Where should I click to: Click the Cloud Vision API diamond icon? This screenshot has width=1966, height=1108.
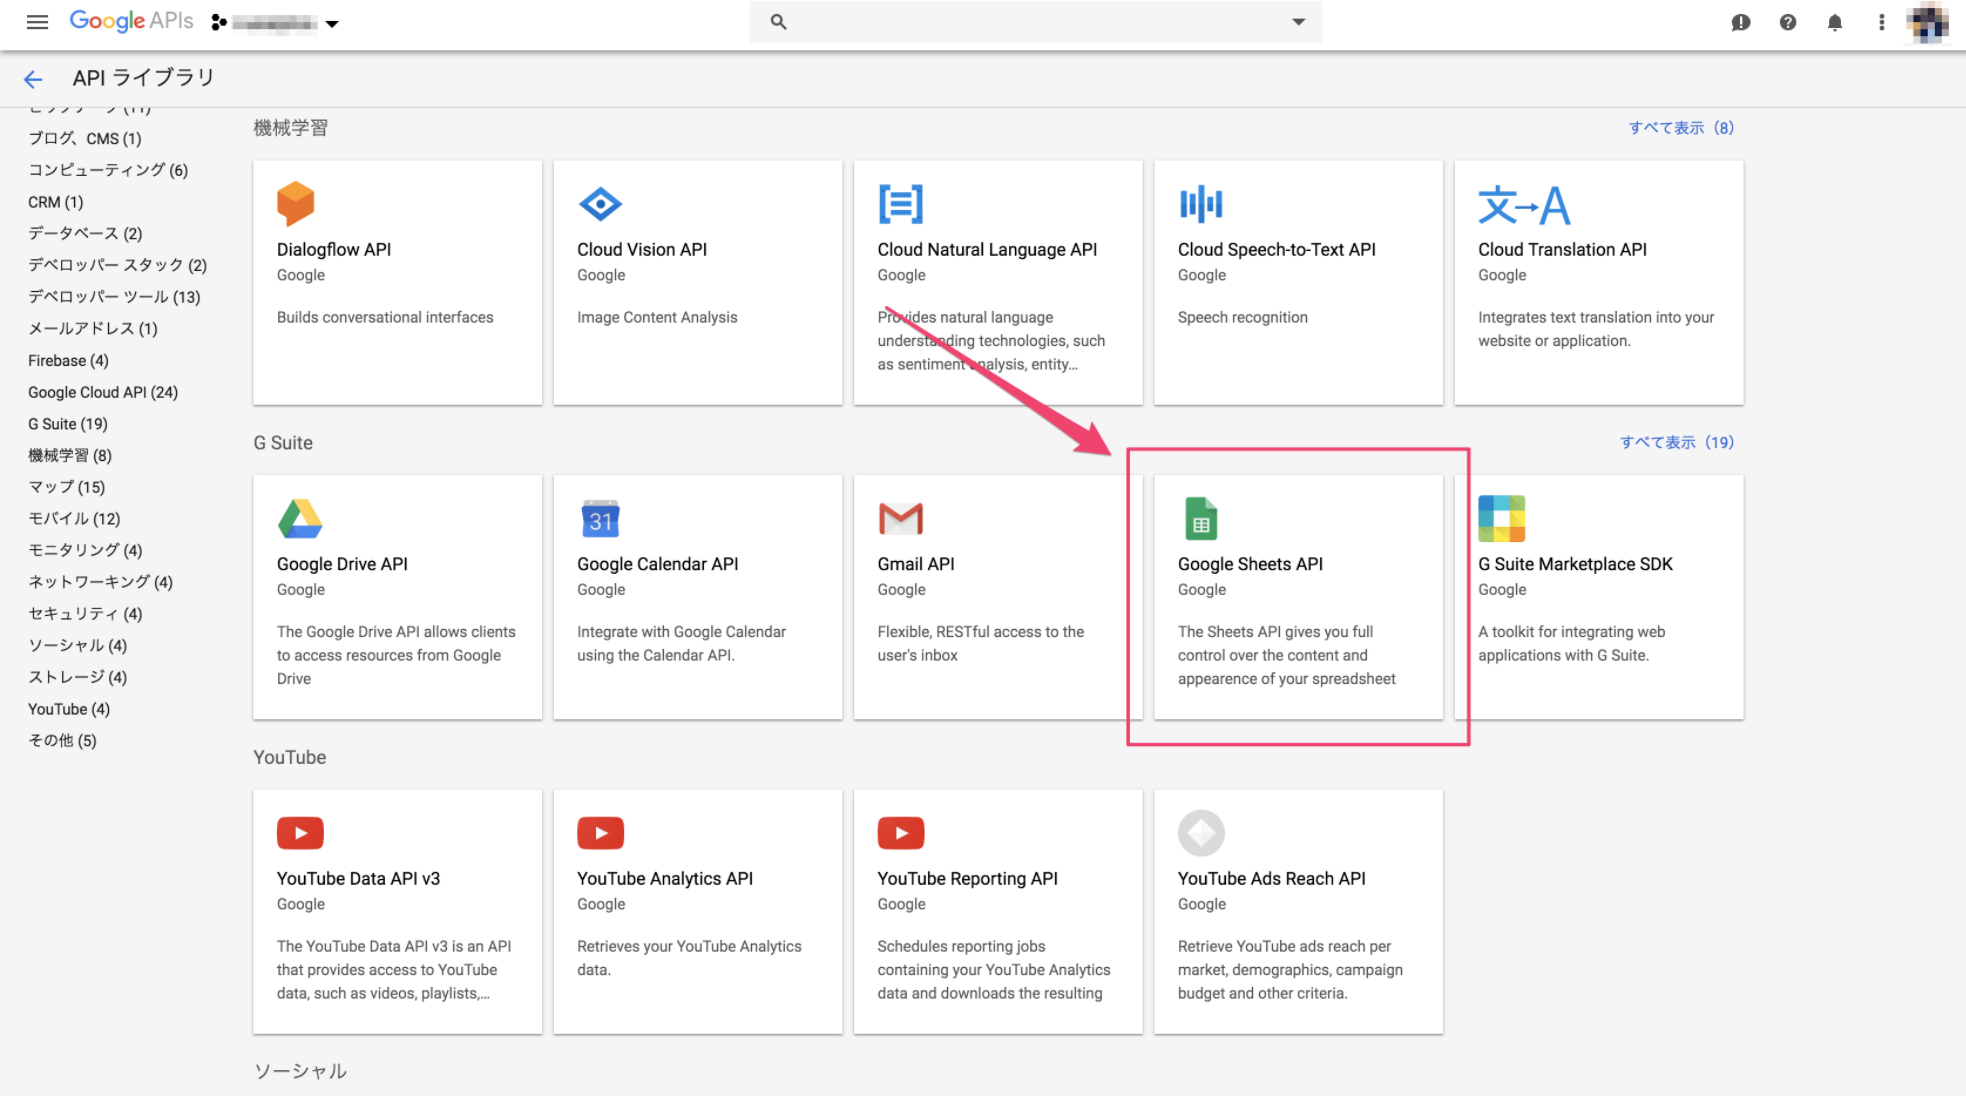600,204
